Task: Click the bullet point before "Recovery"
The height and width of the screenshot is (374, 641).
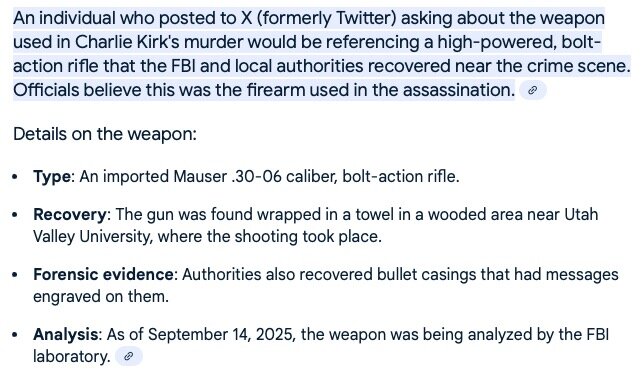Action: [x=15, y=215]
